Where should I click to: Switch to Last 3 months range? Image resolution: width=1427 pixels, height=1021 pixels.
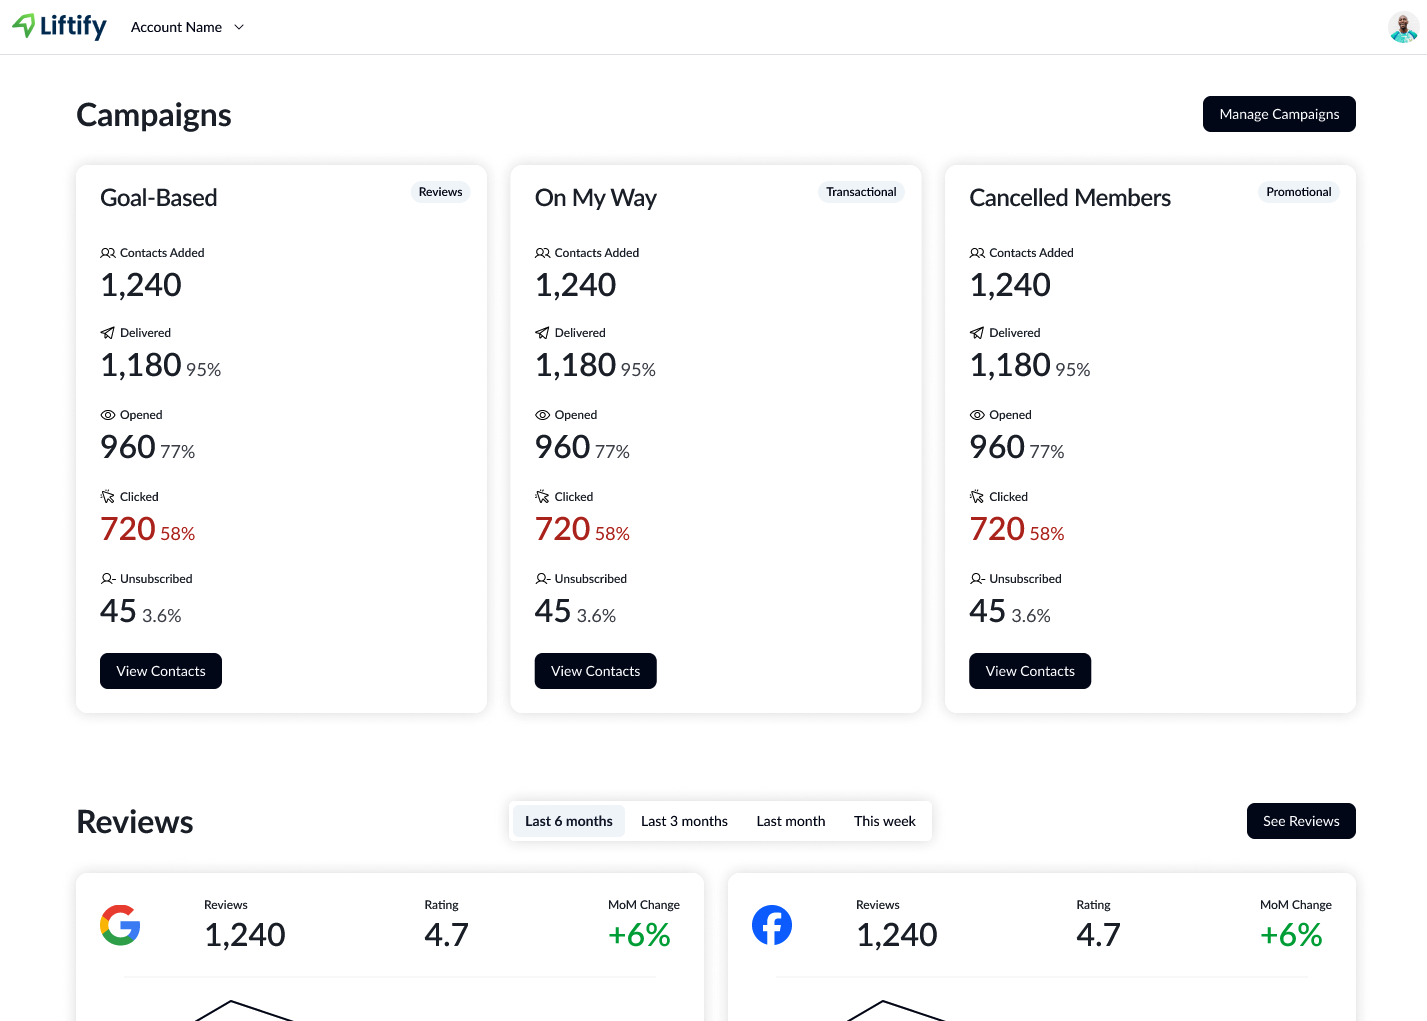(684, 821)
